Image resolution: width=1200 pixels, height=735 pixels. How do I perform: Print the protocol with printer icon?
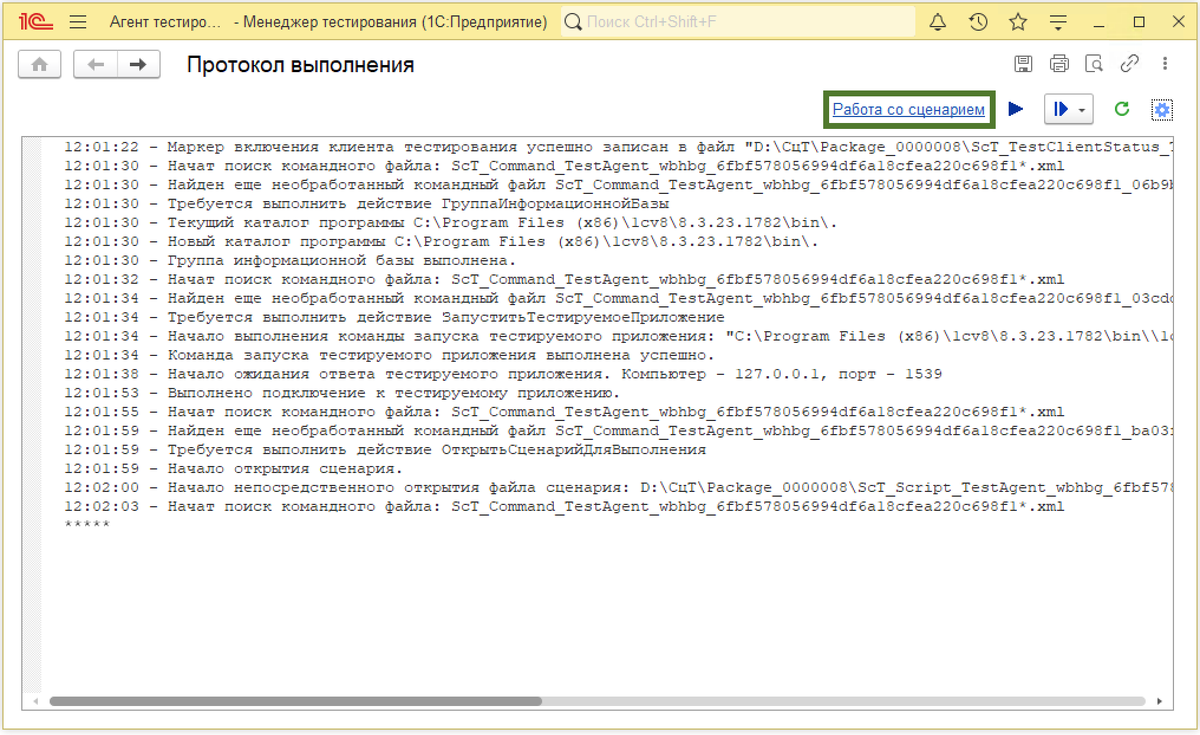[x=1059, y=64]
